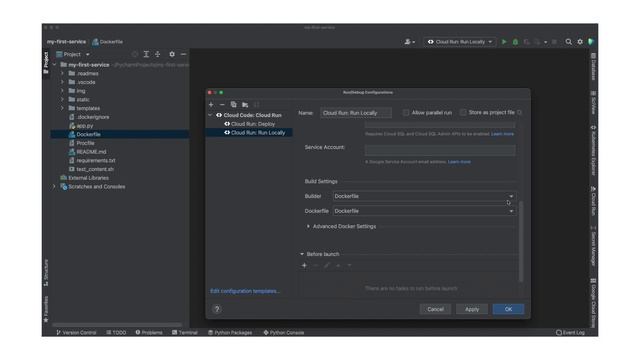Collapse the Before launch section
This screenshot has height=360, width=640.
[x=302, y=254]
